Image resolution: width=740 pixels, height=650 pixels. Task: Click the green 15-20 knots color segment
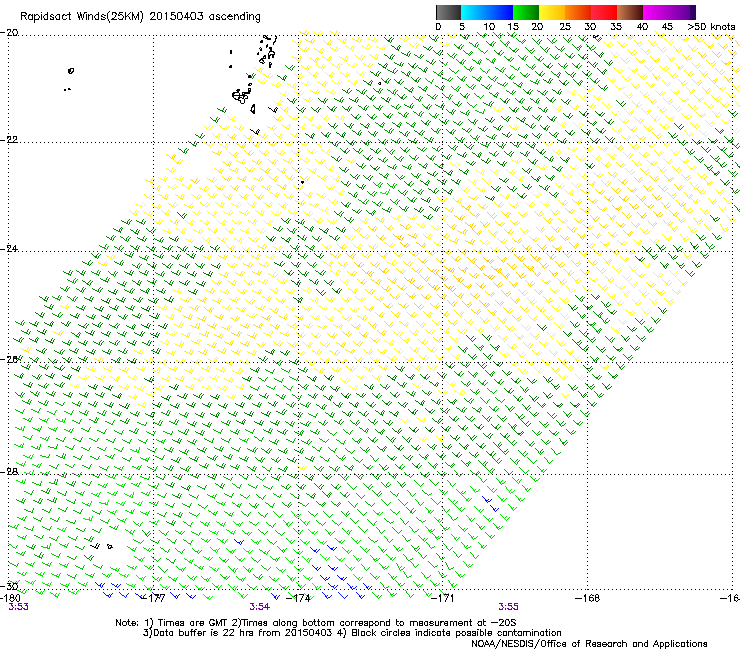[526, 12]
